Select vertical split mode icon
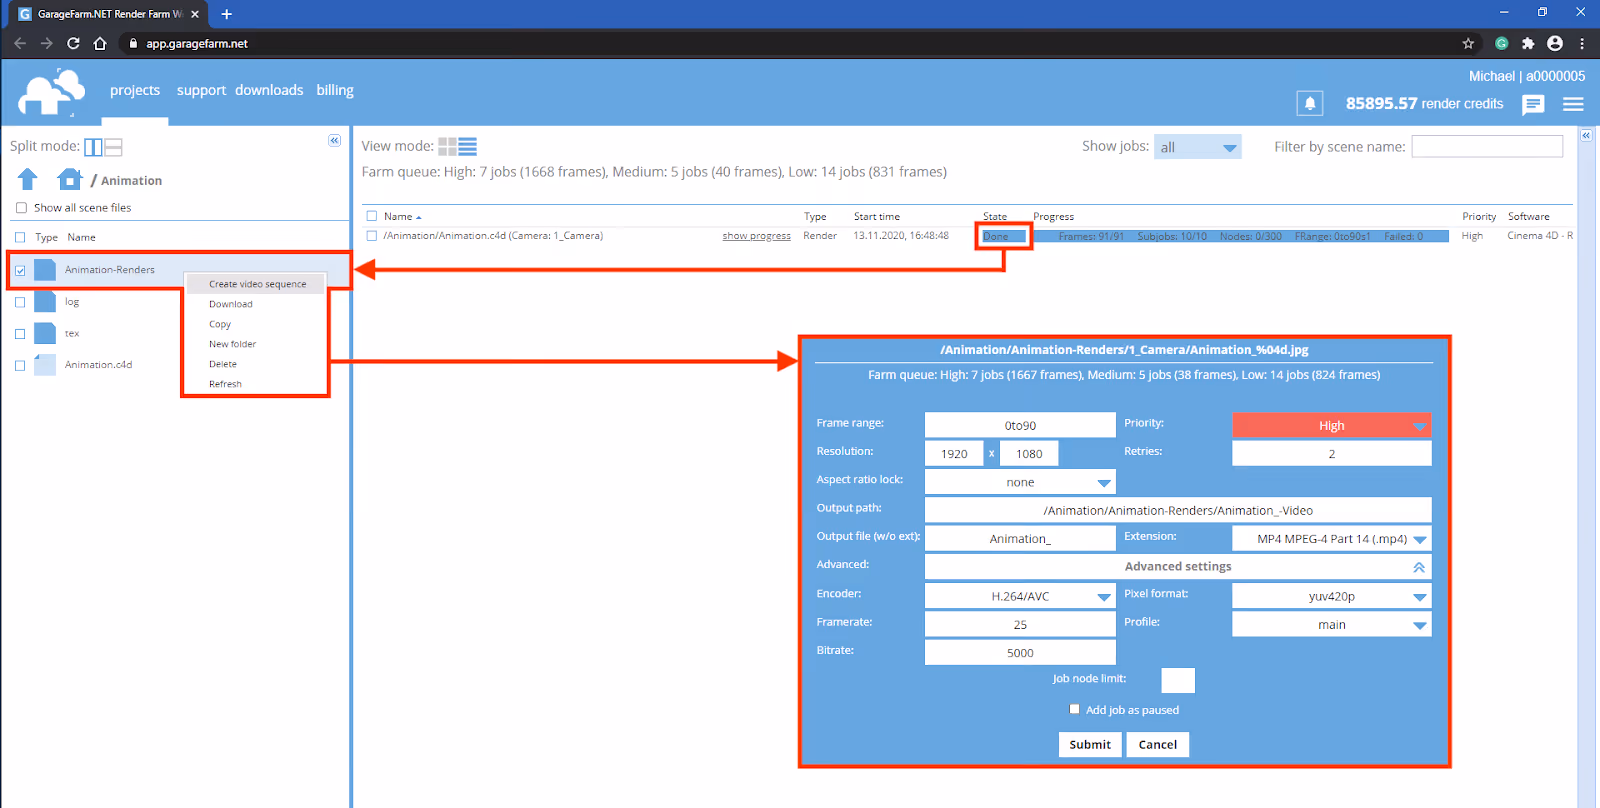1600x808 pixels. tap(93, 147)
